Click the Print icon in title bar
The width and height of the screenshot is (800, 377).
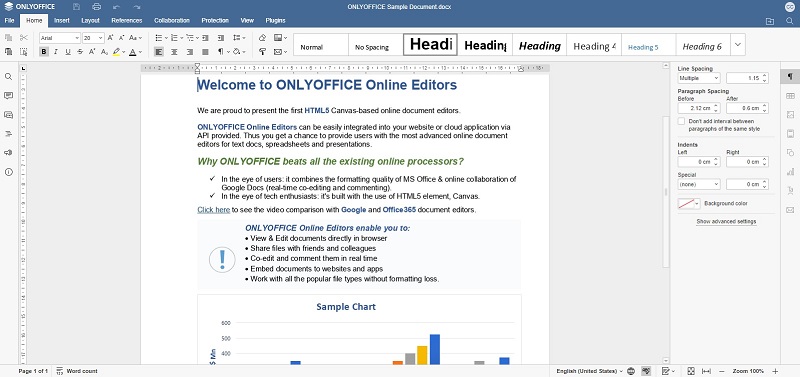coord(97,7)
